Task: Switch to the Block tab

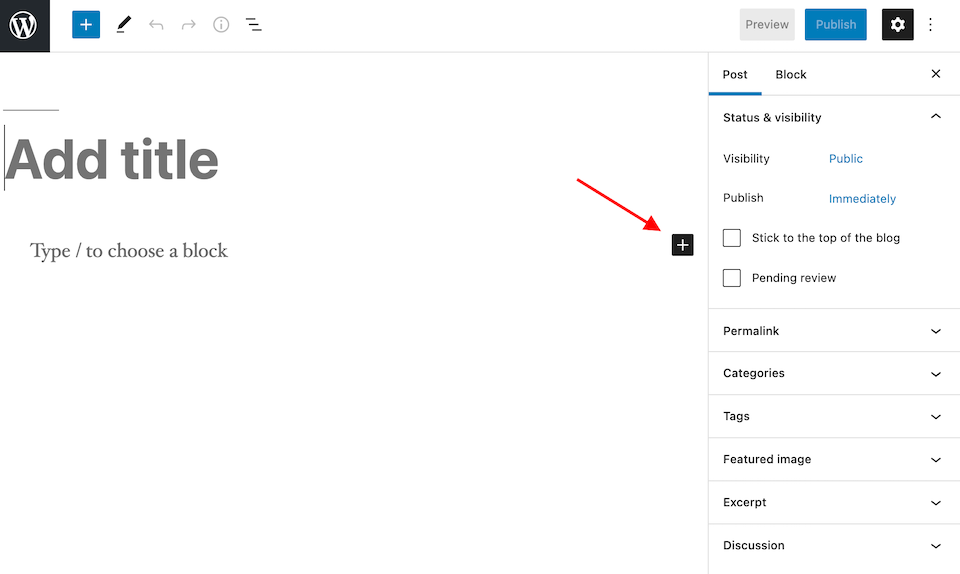Action: (x=790, y=75)
